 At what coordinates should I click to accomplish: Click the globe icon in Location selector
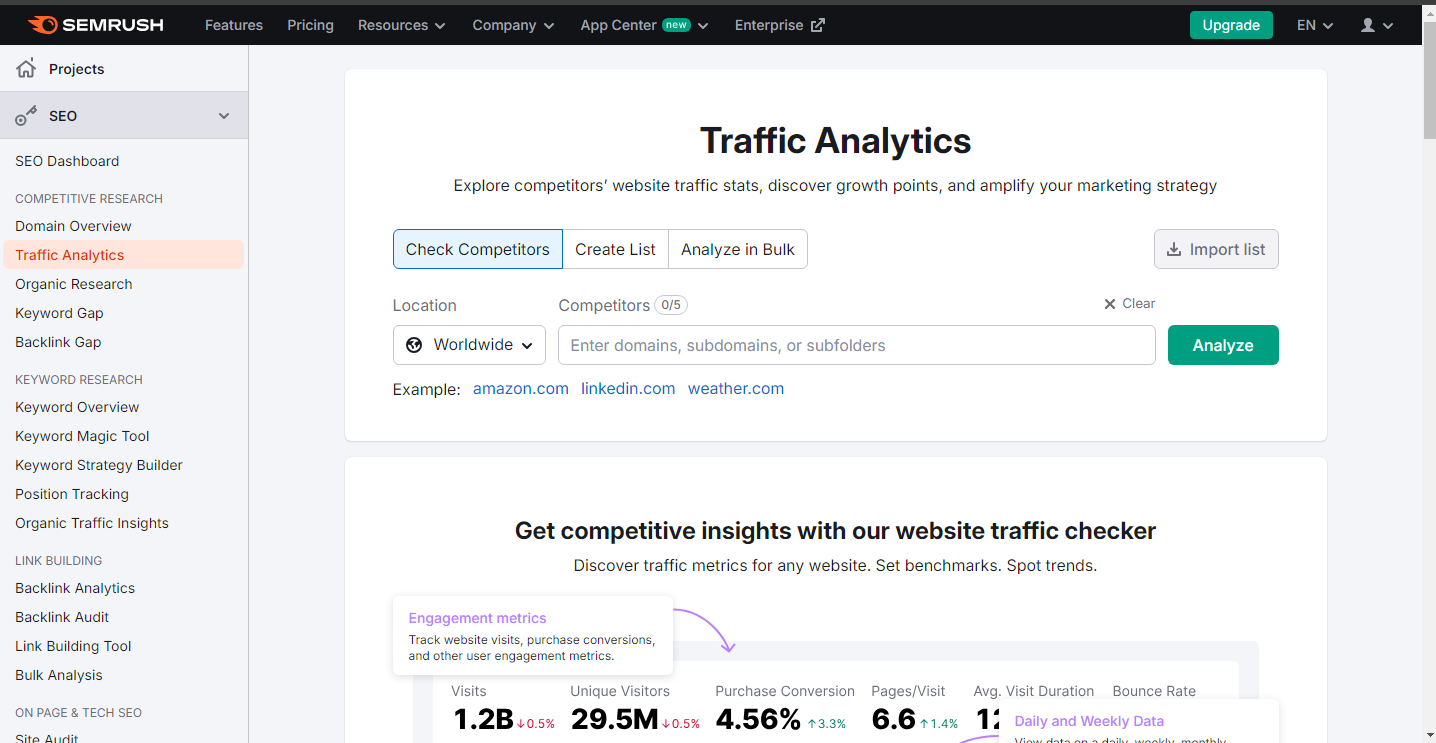click(x=414, y=345)
